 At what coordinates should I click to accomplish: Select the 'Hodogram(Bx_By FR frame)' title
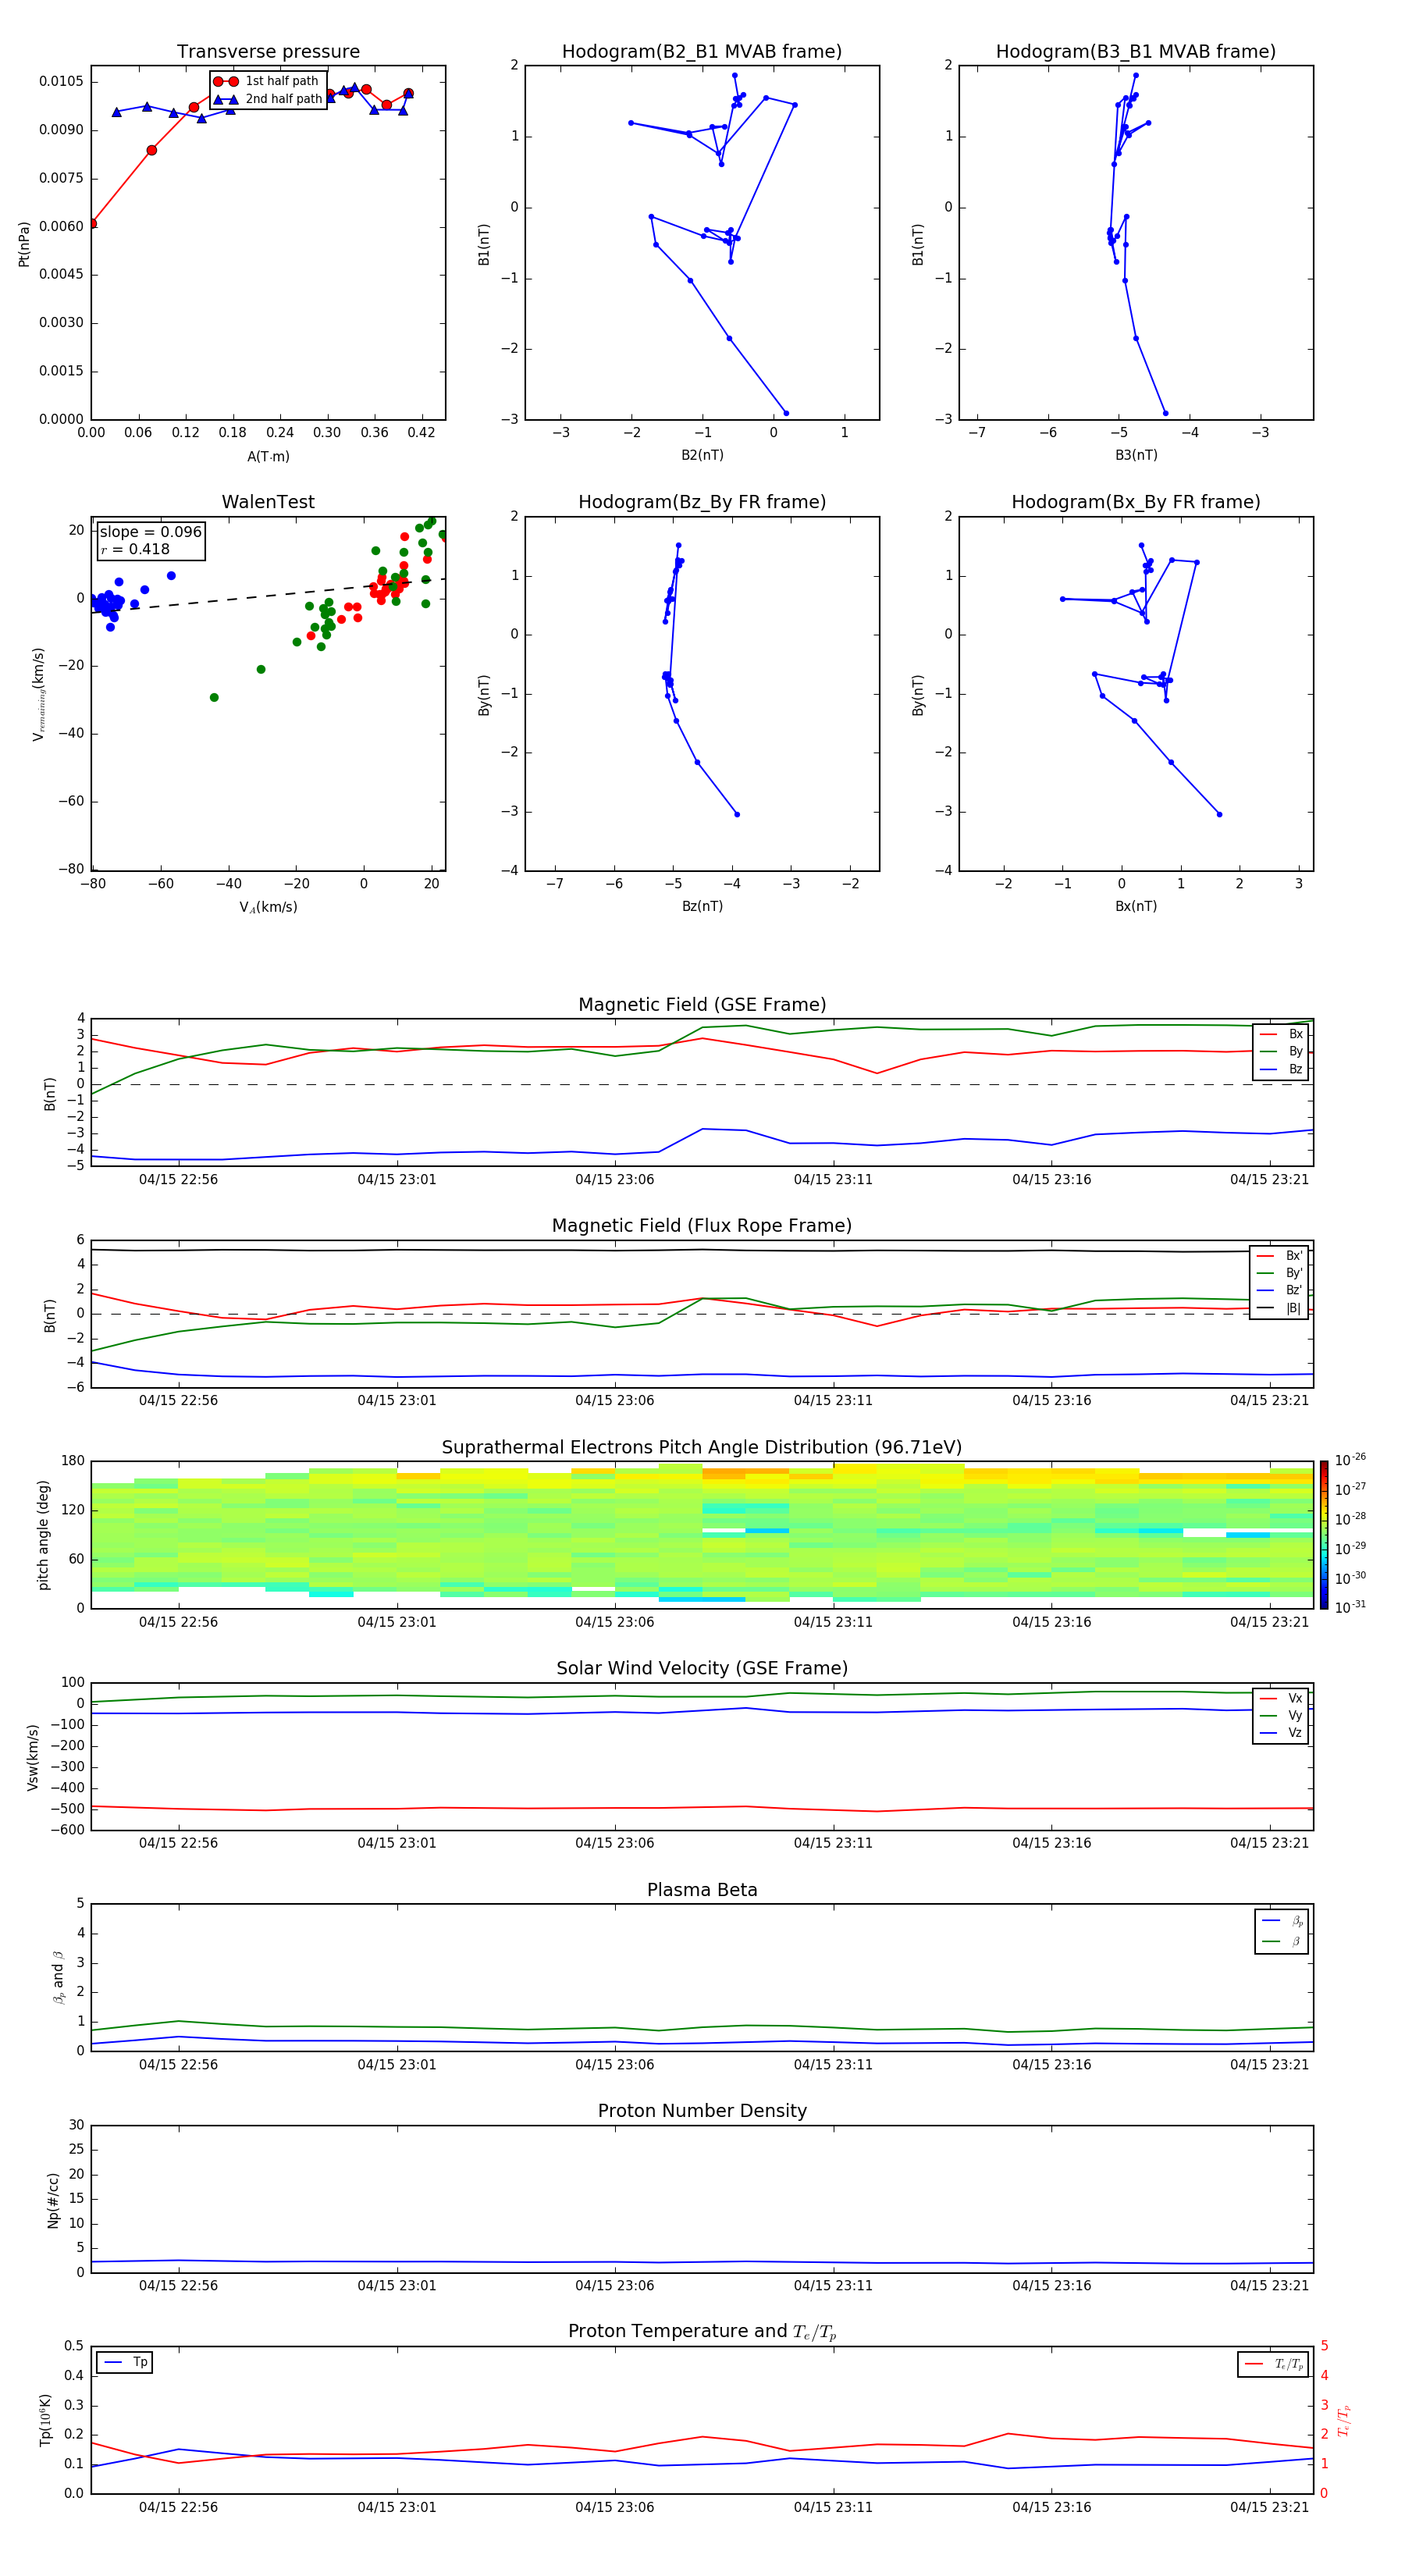tap(1136, 502)
